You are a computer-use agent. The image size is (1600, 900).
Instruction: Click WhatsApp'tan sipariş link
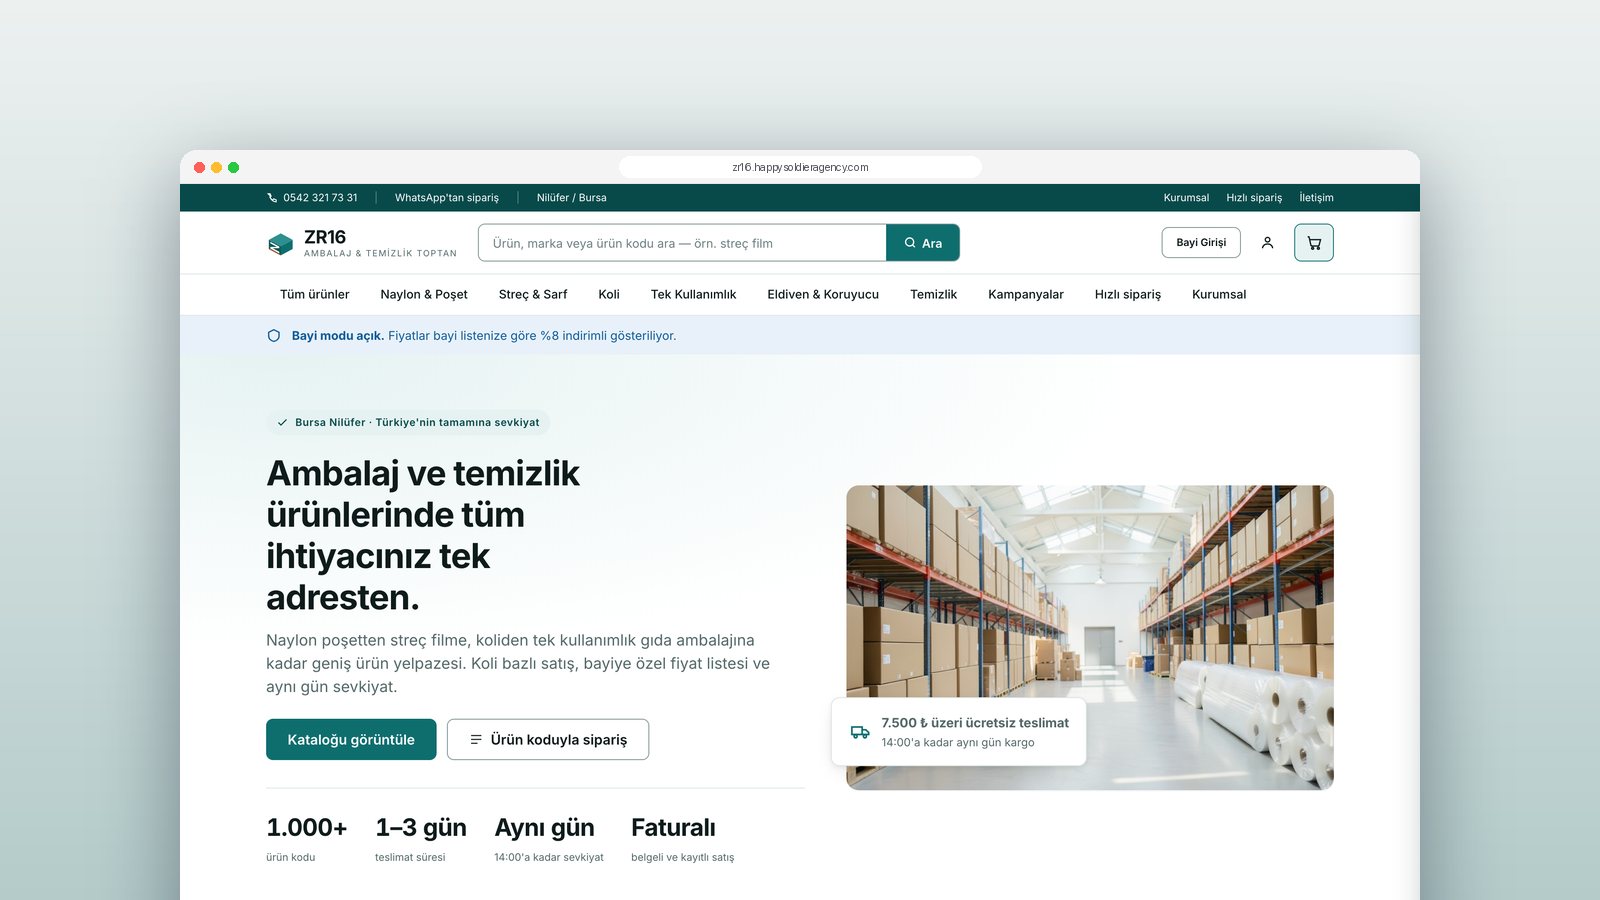click(447, 198)
